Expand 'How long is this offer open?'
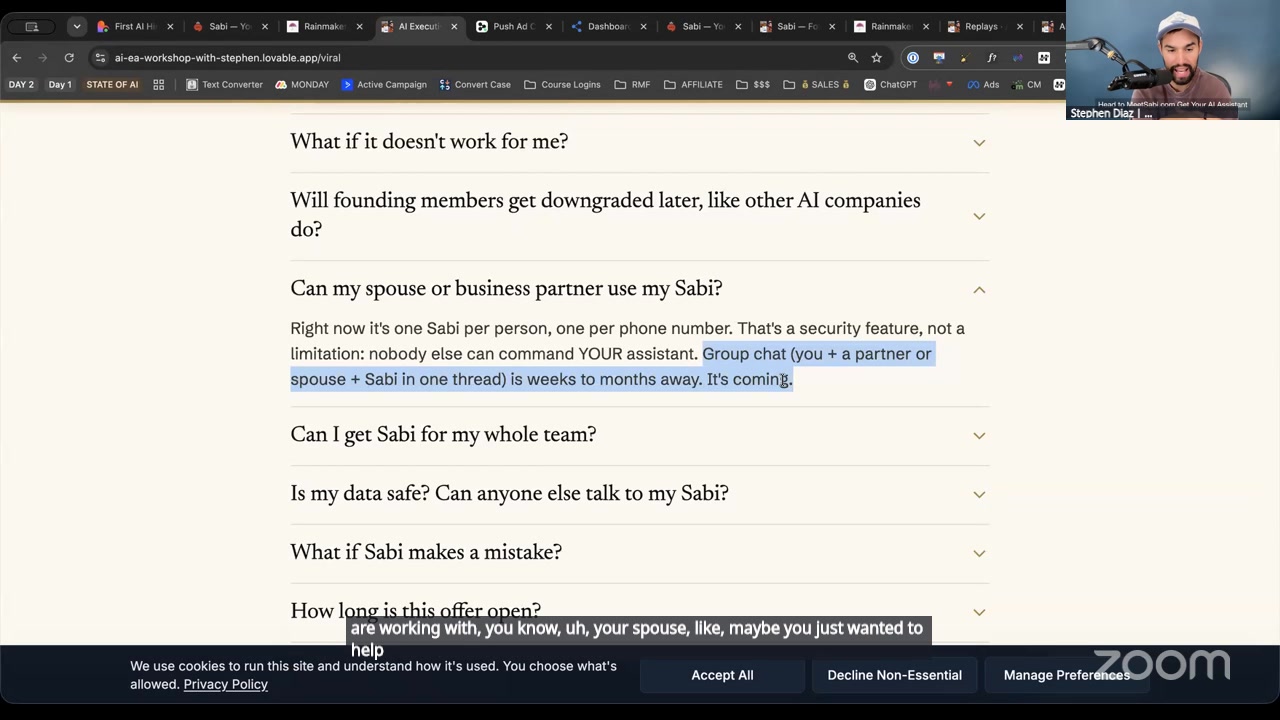The height and width of the screenshot is (720, 1280). pos(640,611)
